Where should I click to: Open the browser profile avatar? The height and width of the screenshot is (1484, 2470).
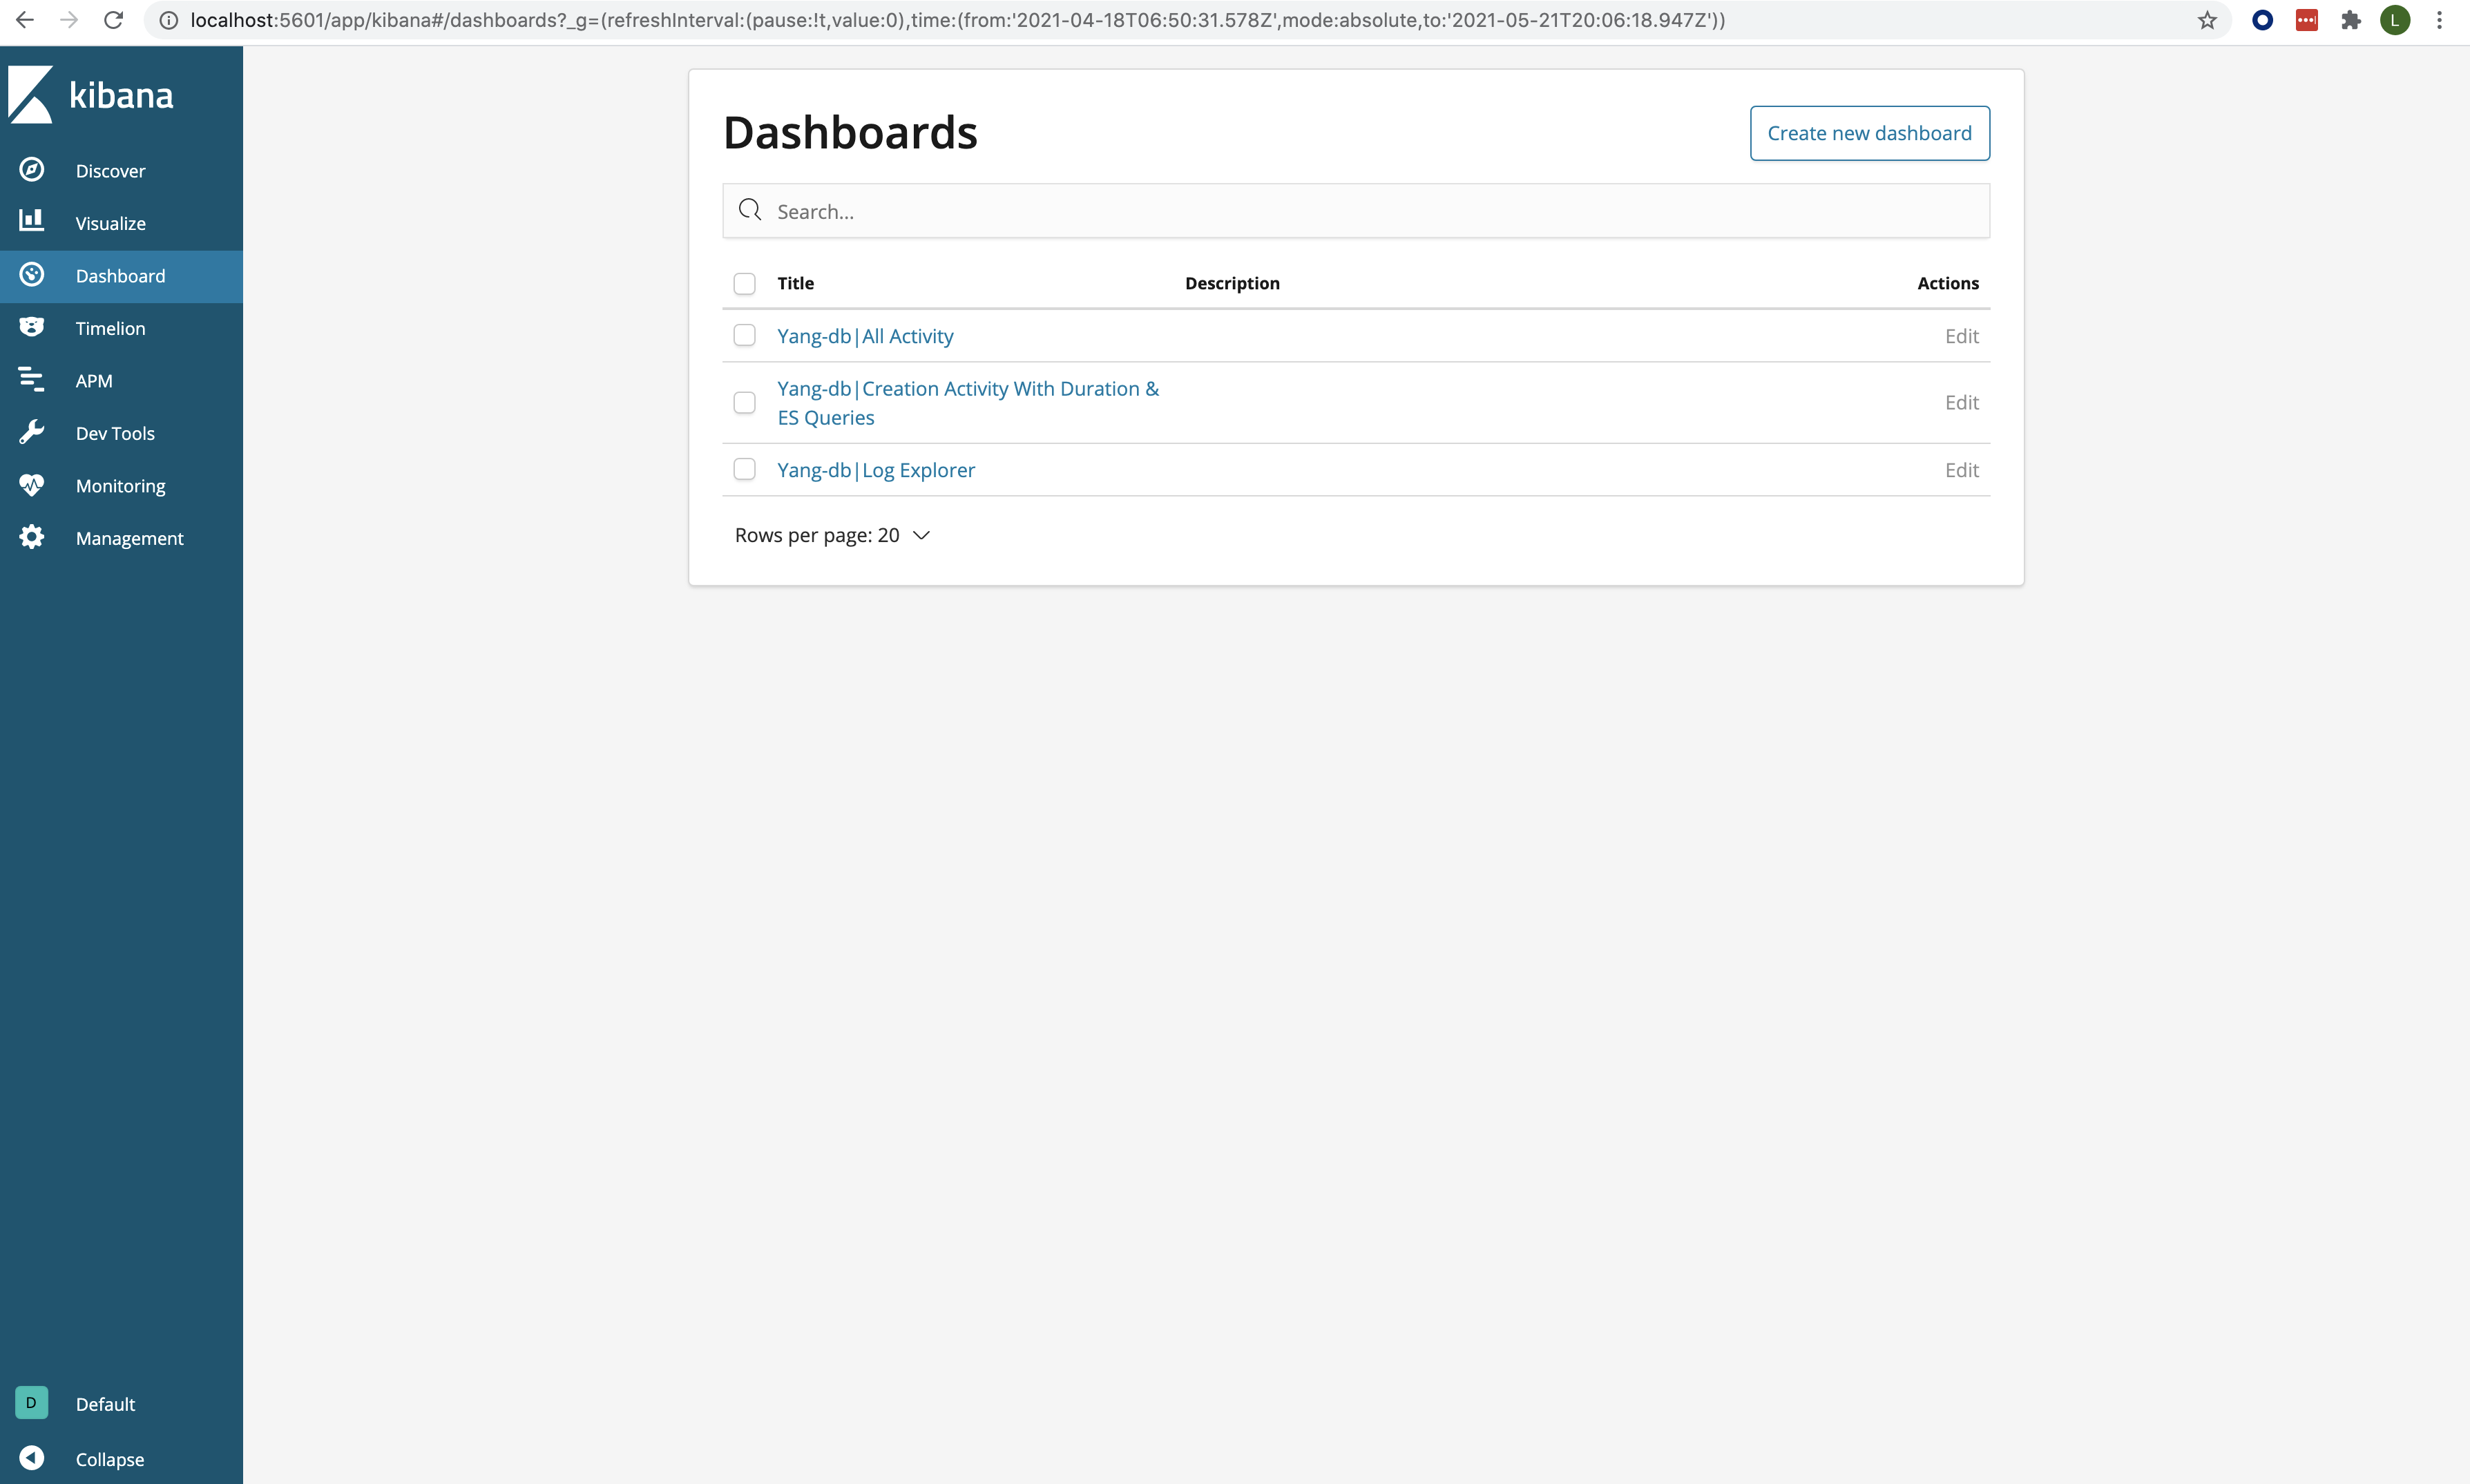coord(2395,20)
